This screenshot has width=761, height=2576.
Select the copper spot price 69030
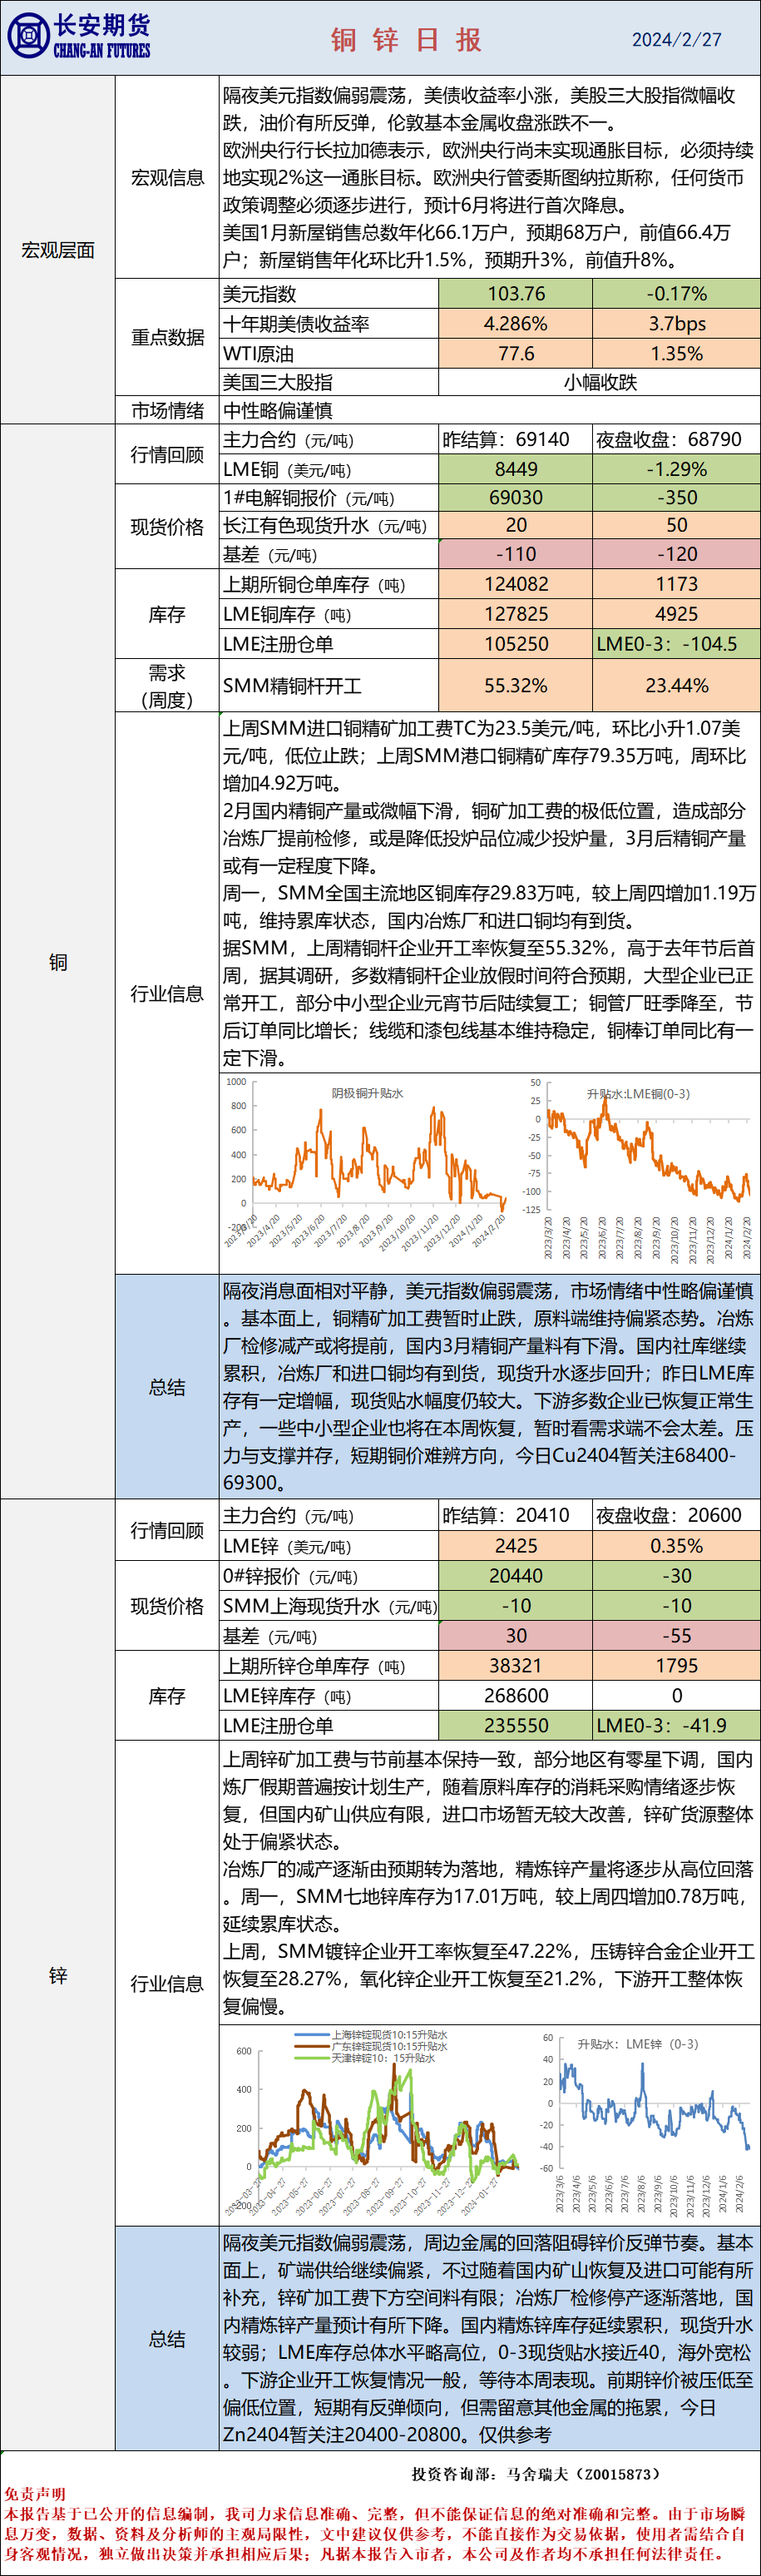coord(516,498)
